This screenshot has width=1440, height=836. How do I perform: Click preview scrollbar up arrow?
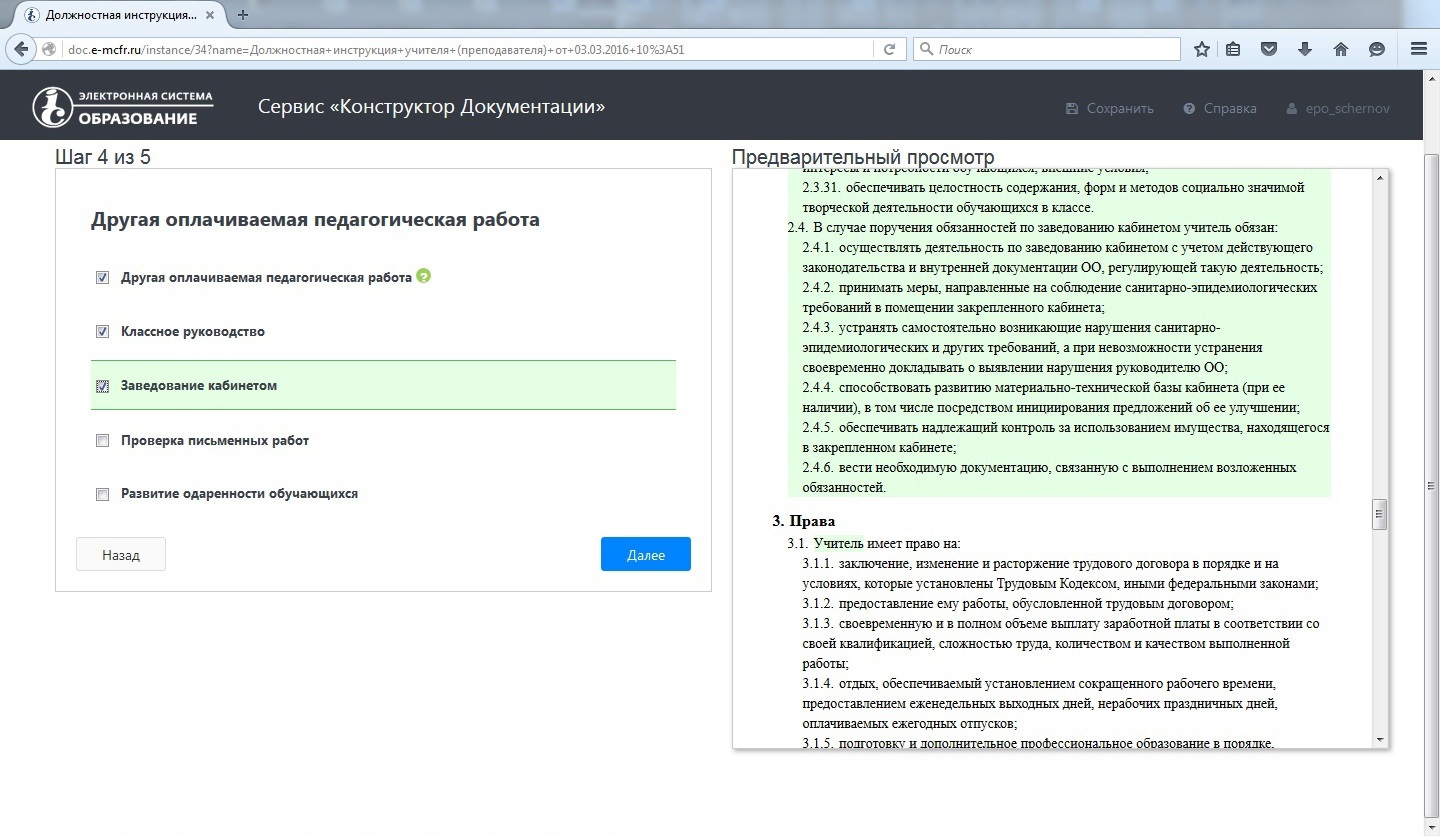pyautogui.click(x=1381, y=178)
